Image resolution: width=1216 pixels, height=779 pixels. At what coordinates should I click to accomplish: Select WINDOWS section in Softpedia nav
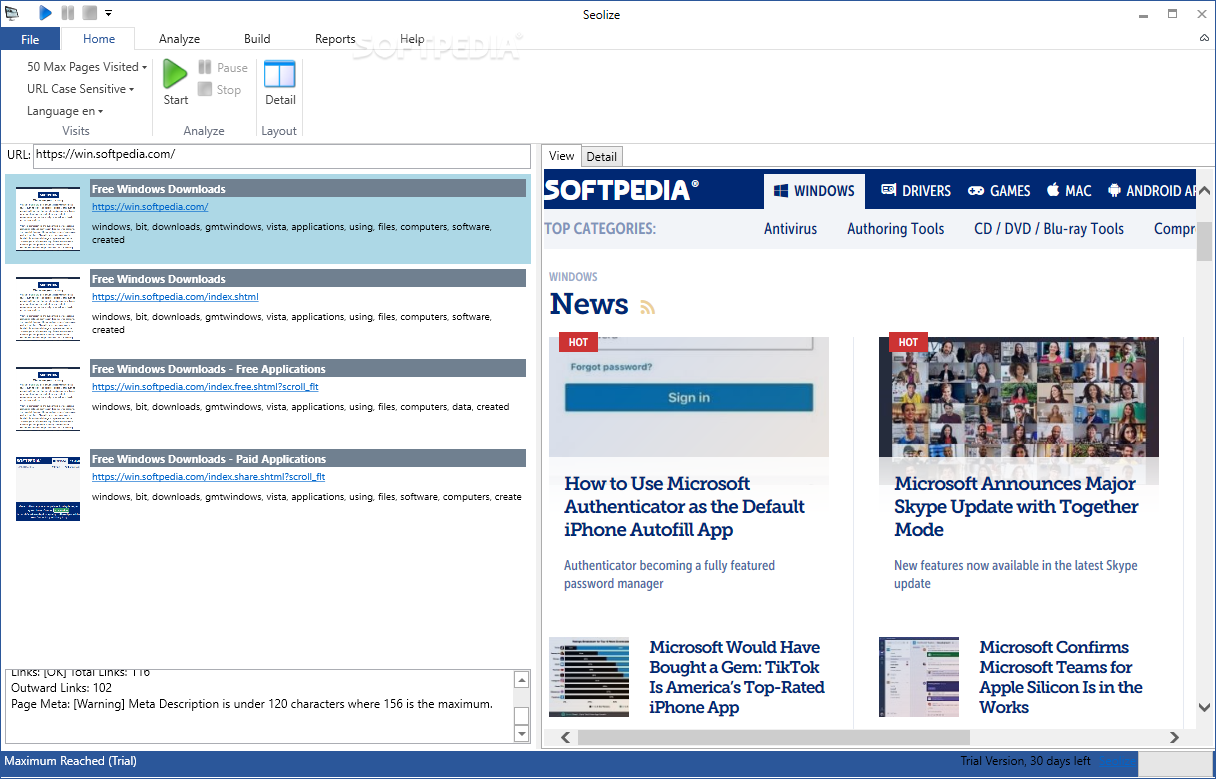tap(813, 191)
